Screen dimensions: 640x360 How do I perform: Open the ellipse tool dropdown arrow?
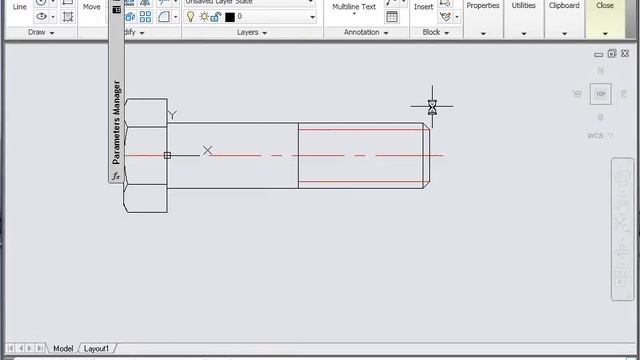pos(53,17)
